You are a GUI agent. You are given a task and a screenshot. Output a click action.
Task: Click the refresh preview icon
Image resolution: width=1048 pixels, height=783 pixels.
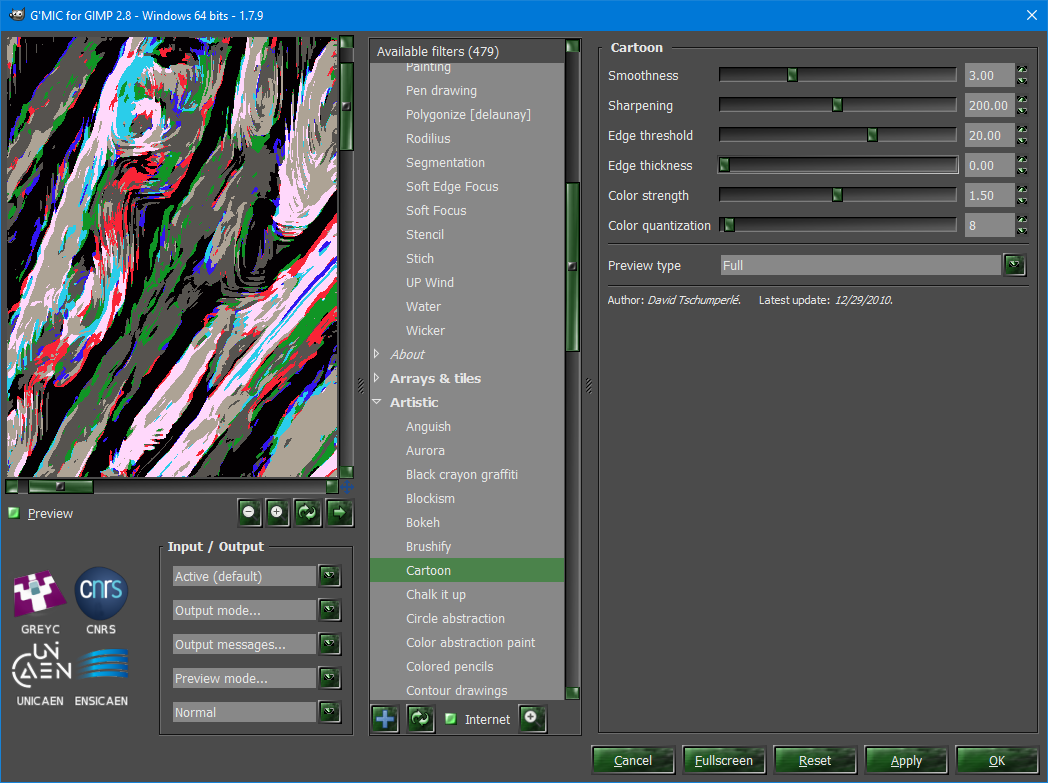click(x=307, y=512)
